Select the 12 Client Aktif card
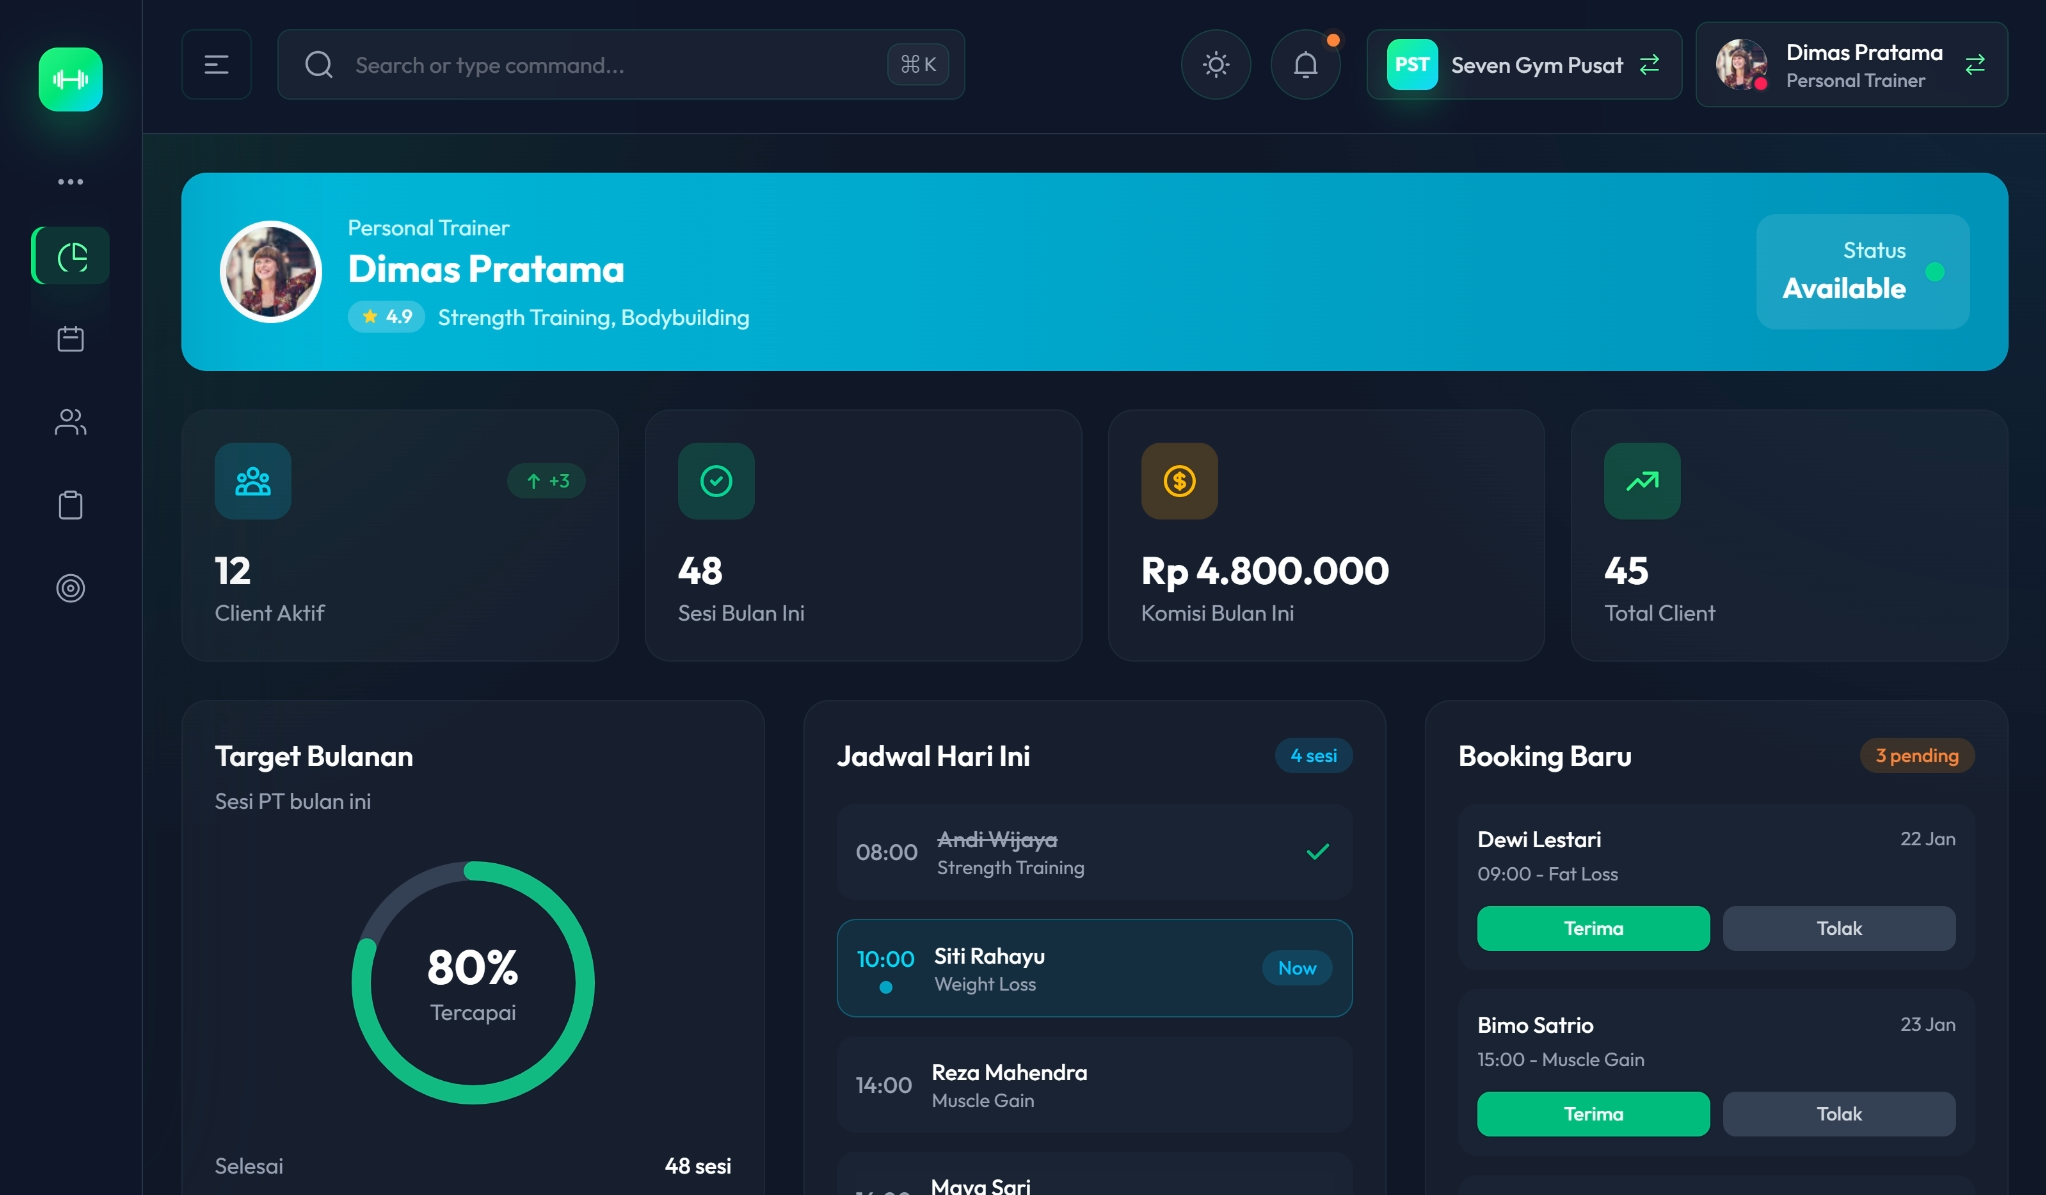 click(400, 535)
